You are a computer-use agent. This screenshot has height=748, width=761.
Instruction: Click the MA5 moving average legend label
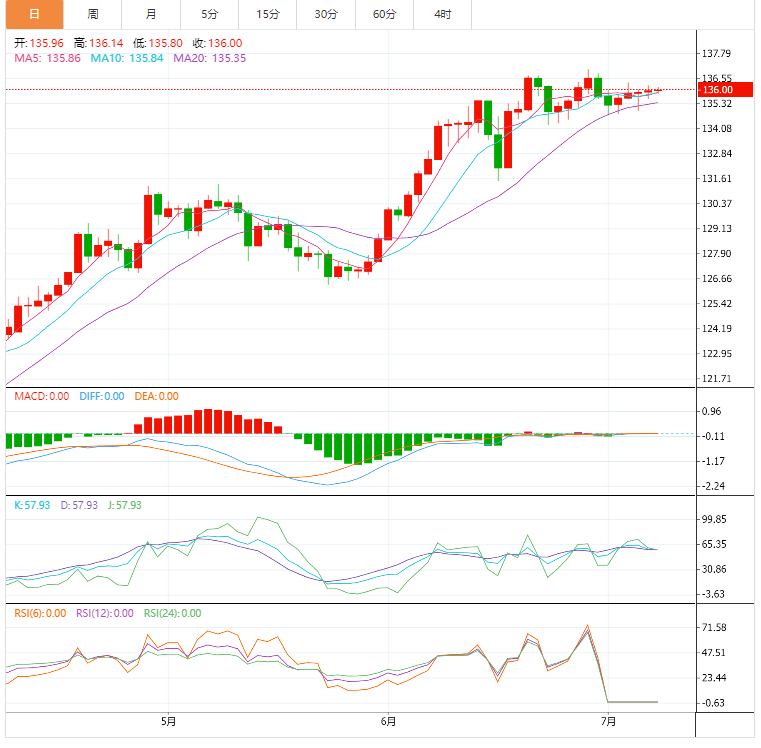(47, 59)
